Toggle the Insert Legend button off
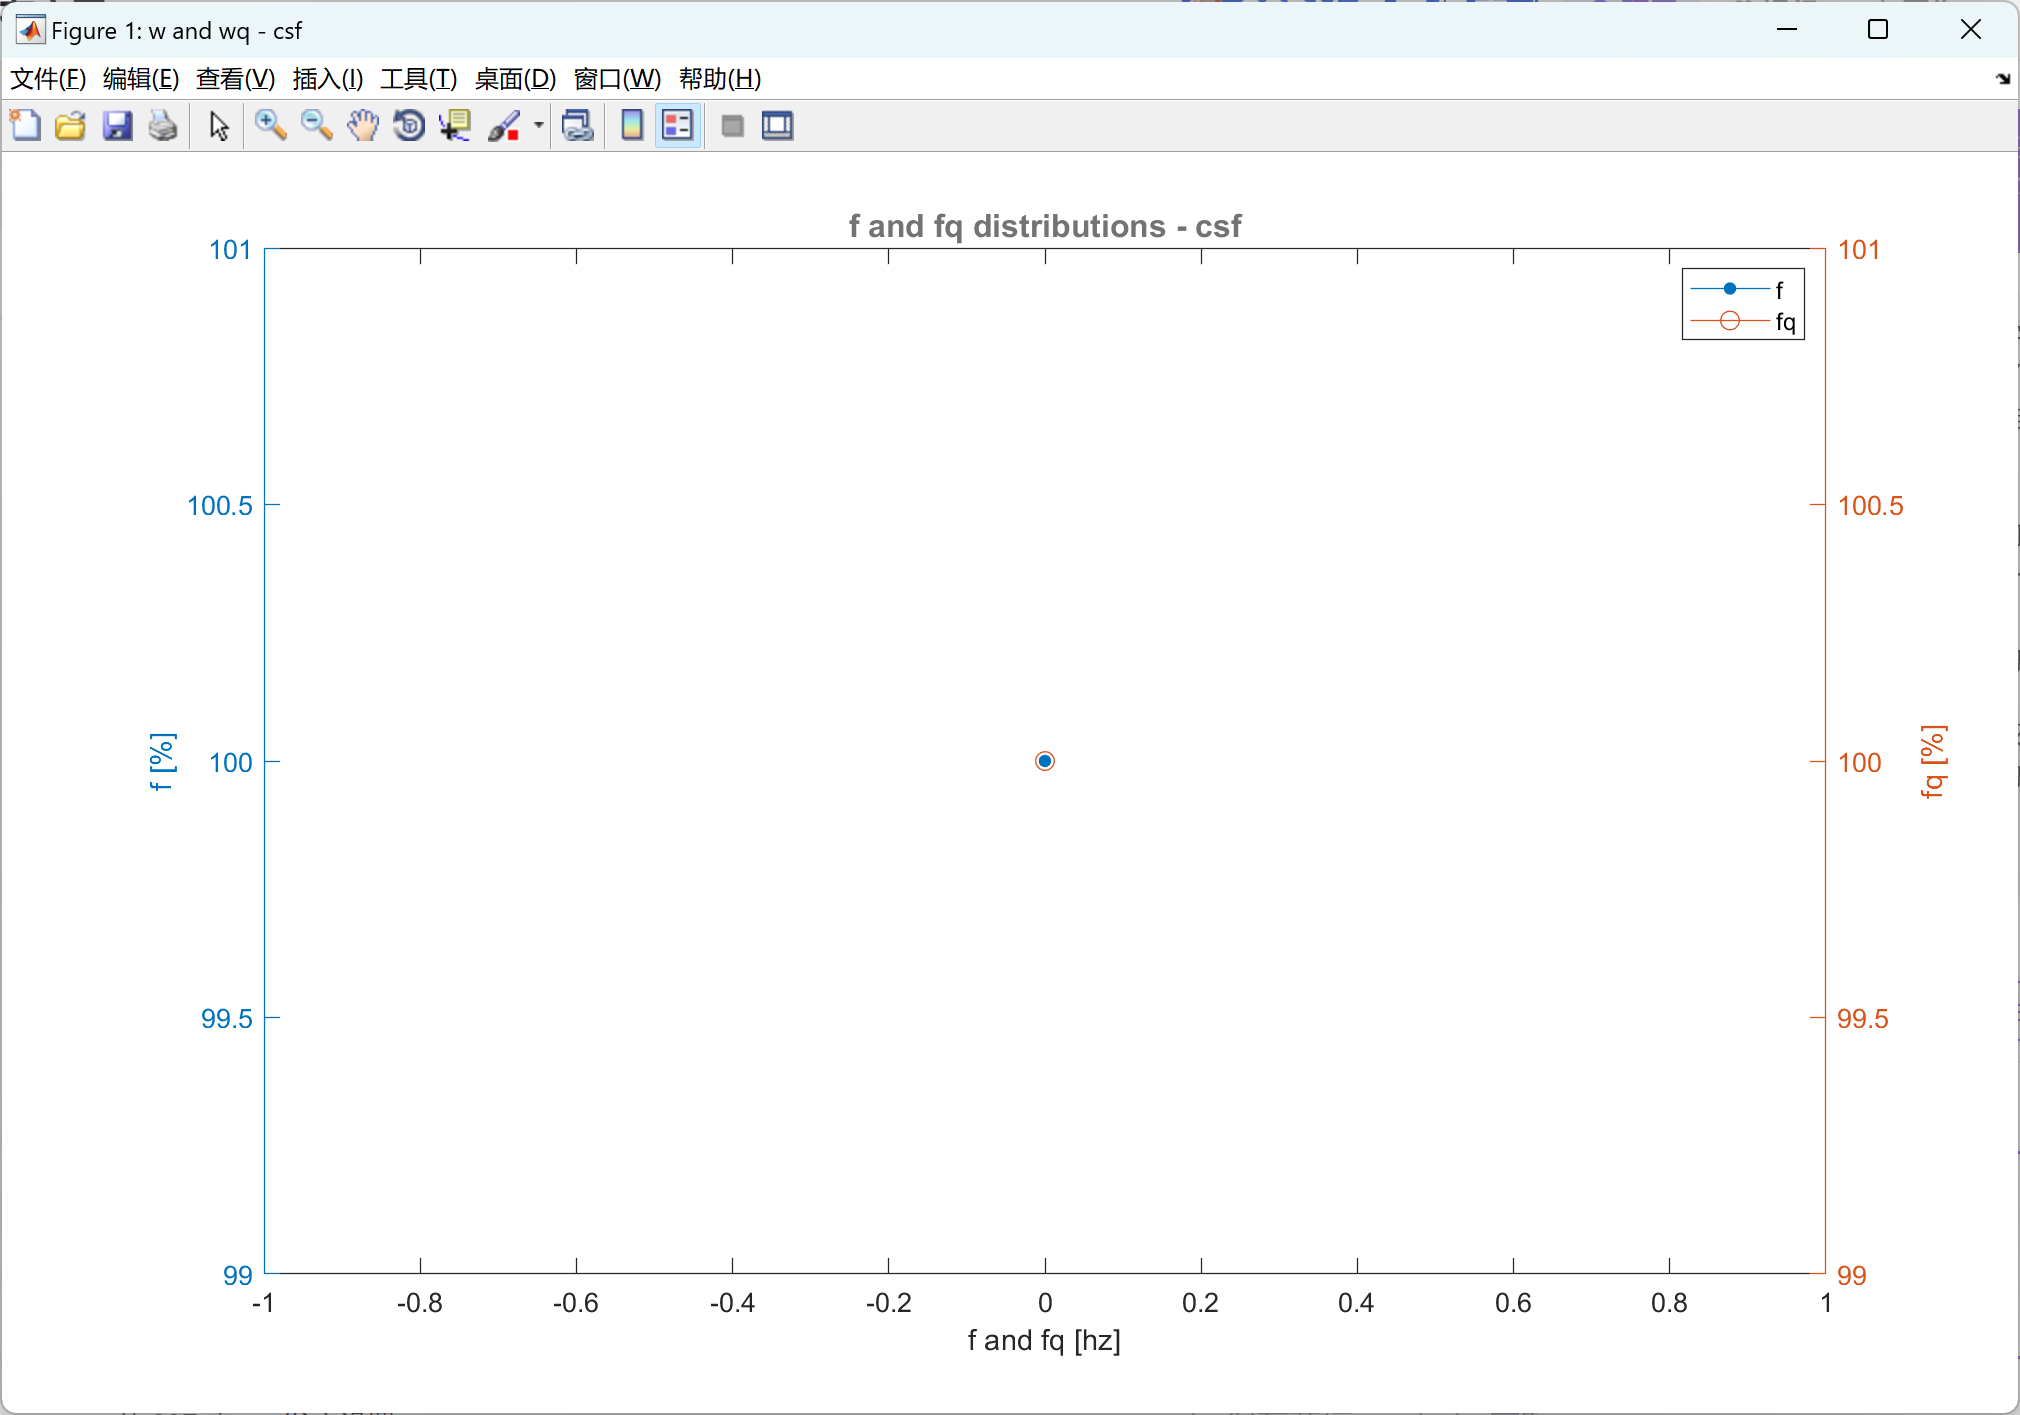The height and width of the screenshot is (1415, 2020). tap(678, 126)
